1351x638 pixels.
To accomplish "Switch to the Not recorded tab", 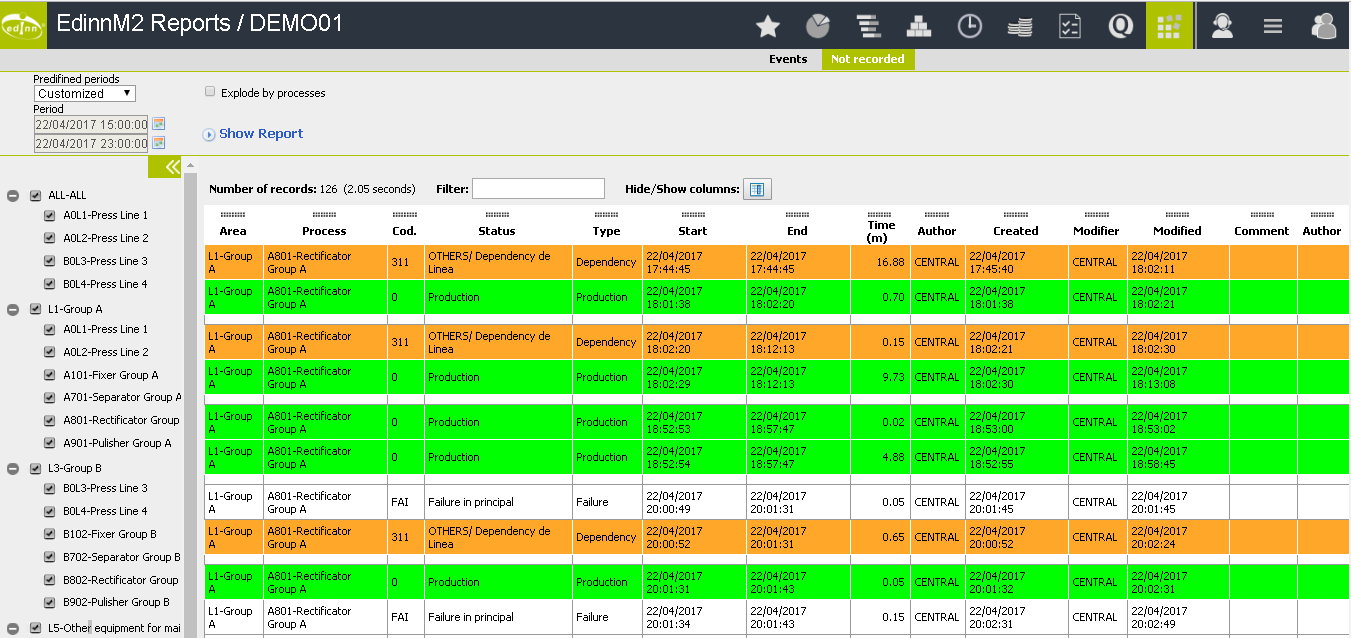I will coord(868,59).
